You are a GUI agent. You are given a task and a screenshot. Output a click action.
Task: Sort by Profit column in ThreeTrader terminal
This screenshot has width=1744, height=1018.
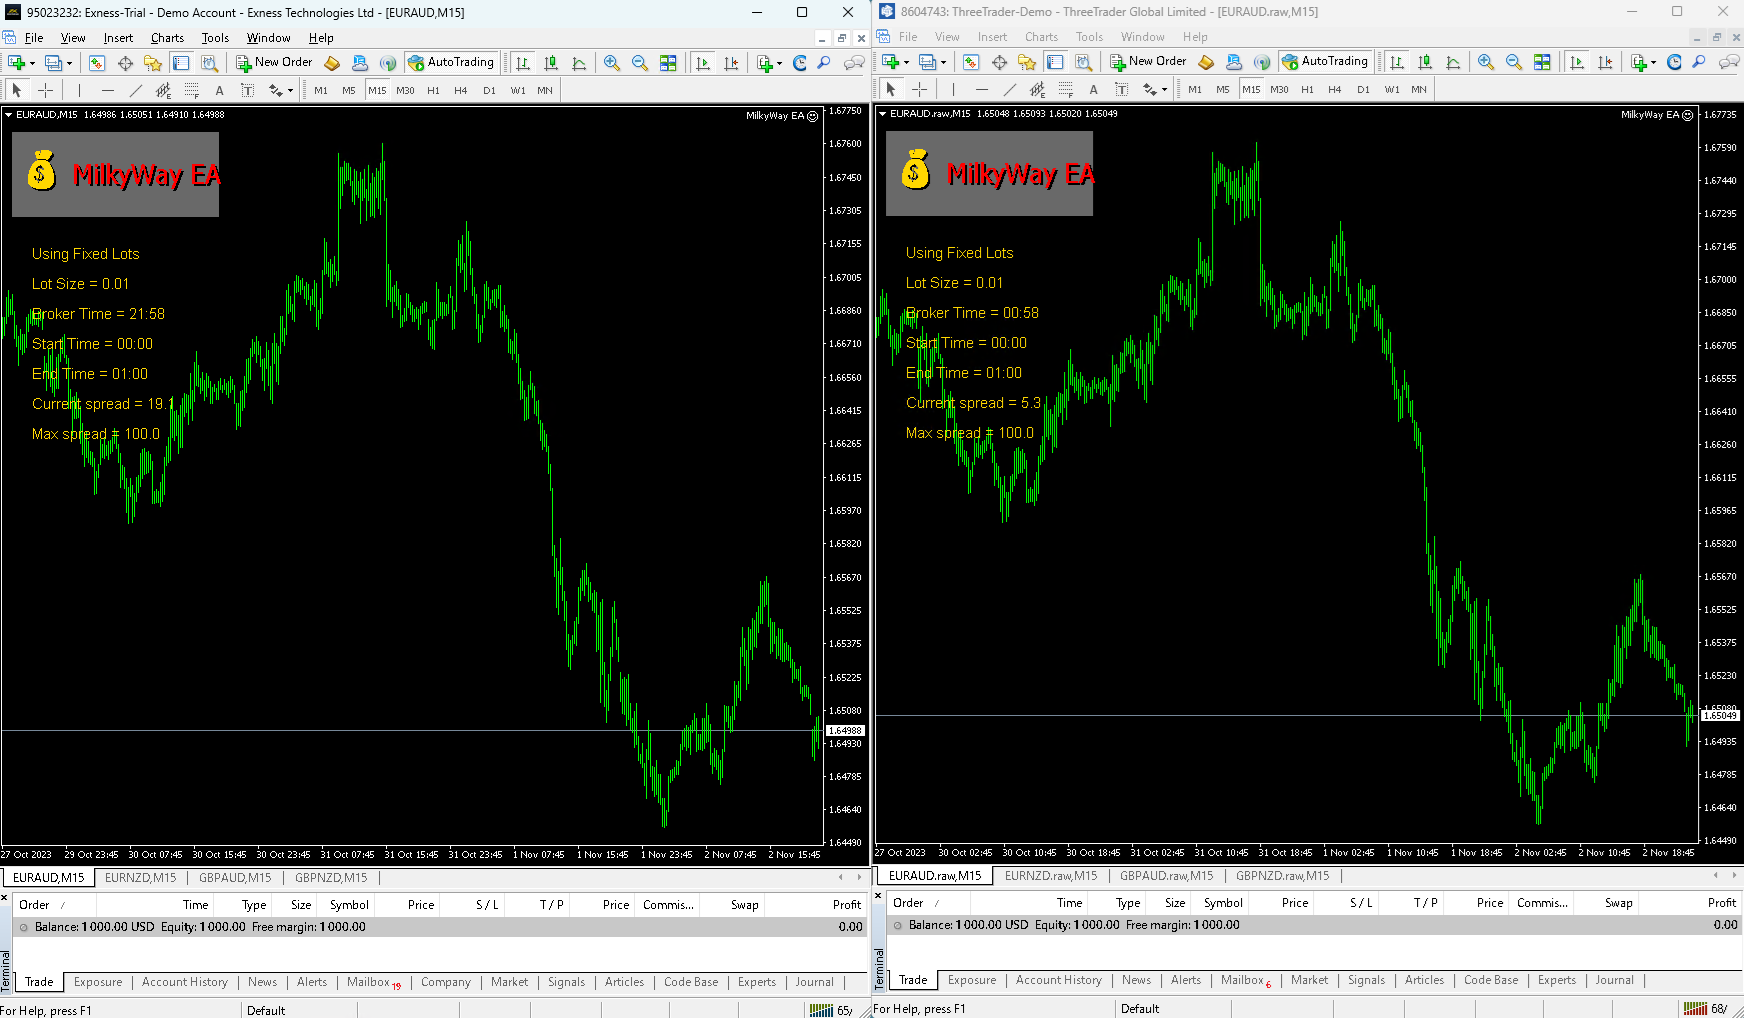point(1721,903)
